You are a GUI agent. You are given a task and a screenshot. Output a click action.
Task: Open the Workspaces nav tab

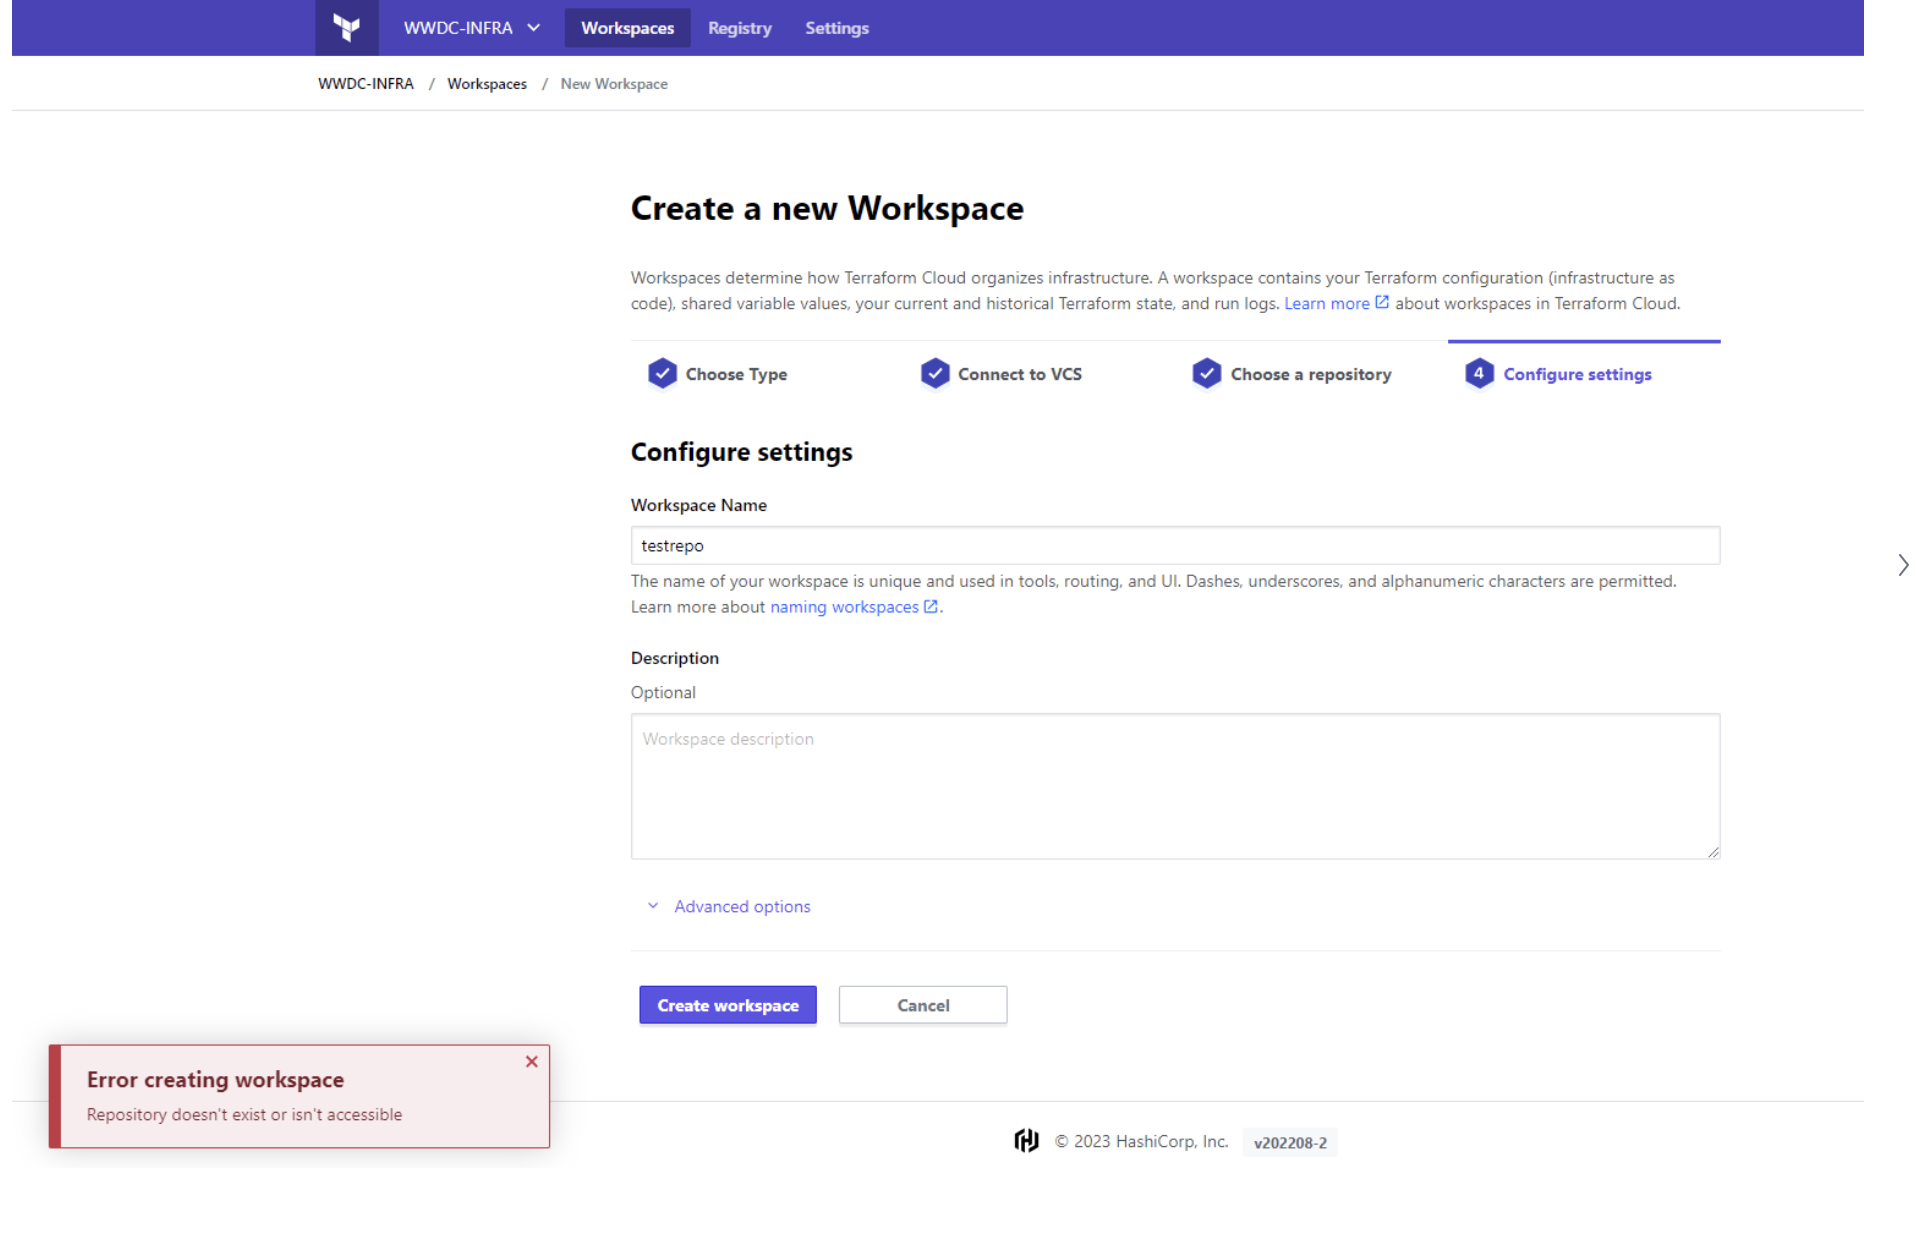pyautogui.click(x=627, y=28)
